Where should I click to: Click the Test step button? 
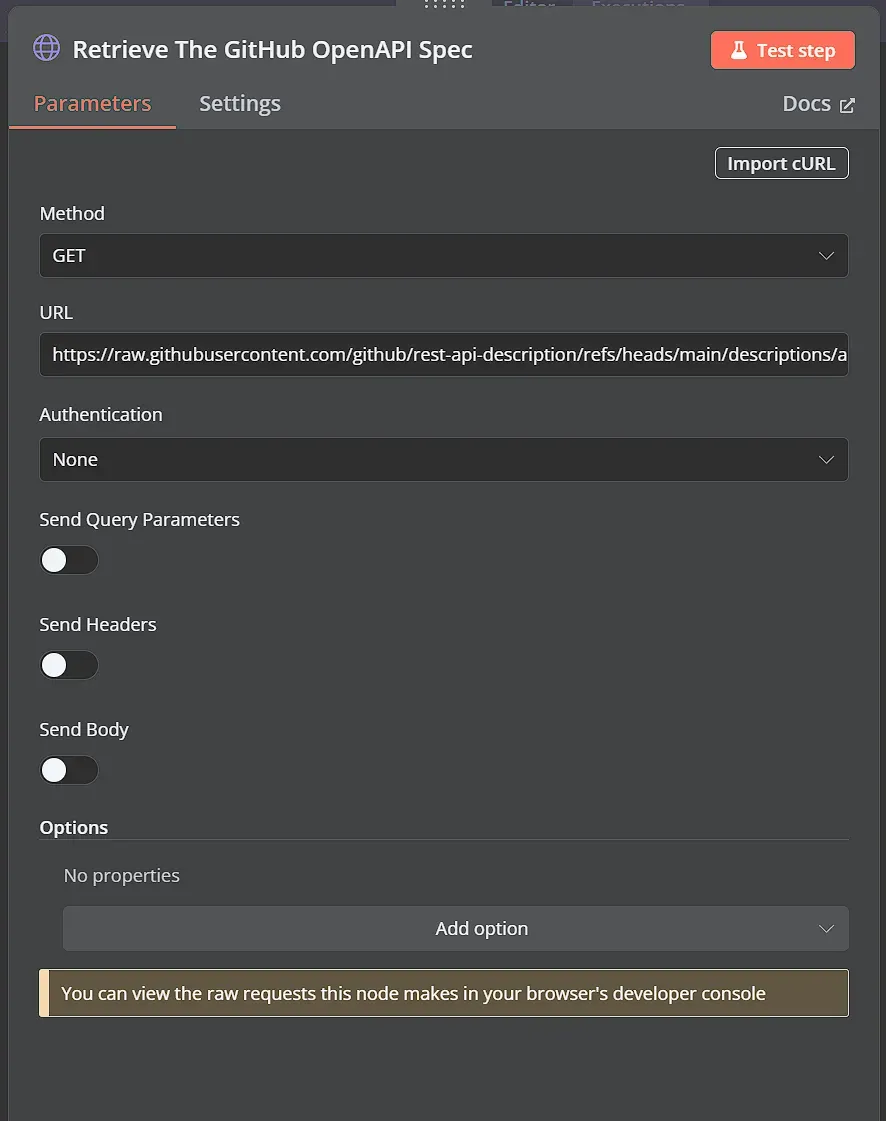coord(783,49)
